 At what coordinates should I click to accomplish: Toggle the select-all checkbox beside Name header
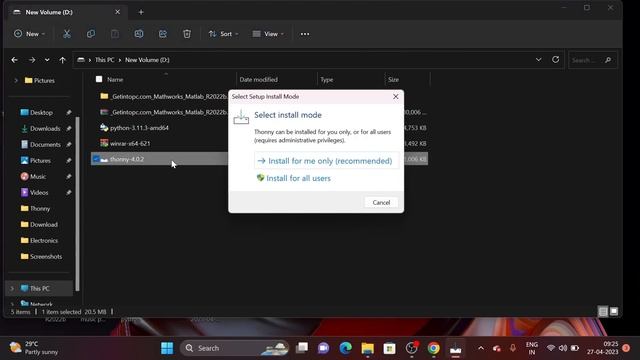coord(99,79)
